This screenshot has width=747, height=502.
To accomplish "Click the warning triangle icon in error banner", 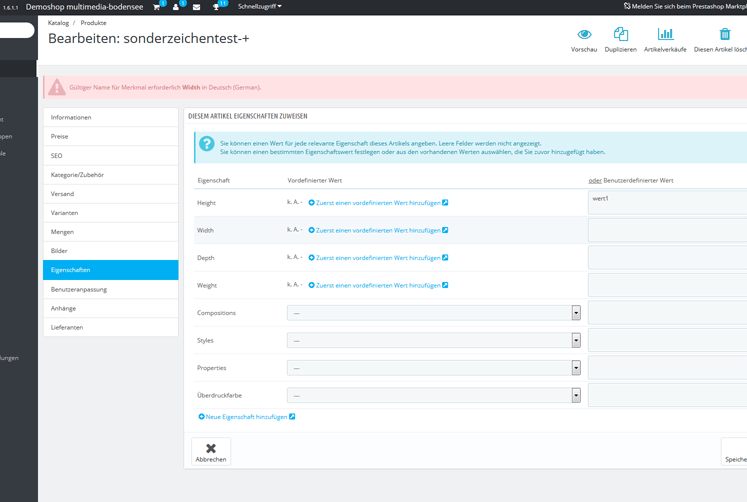I will pyautogui.click(x=57, y=87).
